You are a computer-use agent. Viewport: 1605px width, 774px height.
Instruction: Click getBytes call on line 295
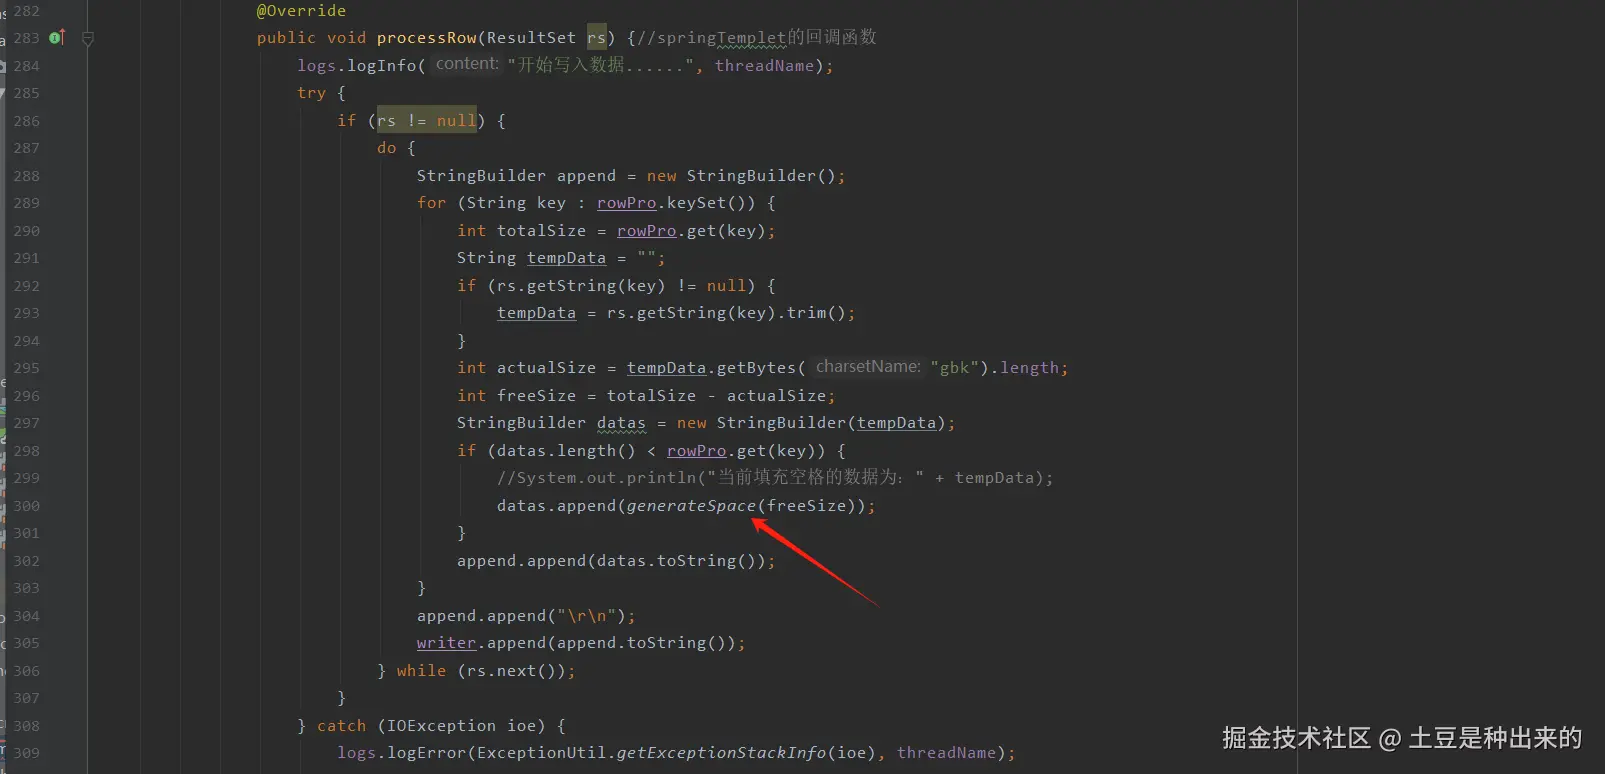756,368
